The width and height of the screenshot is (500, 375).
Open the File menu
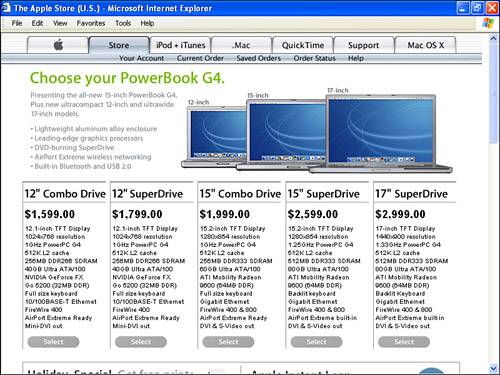coord(17,23)
